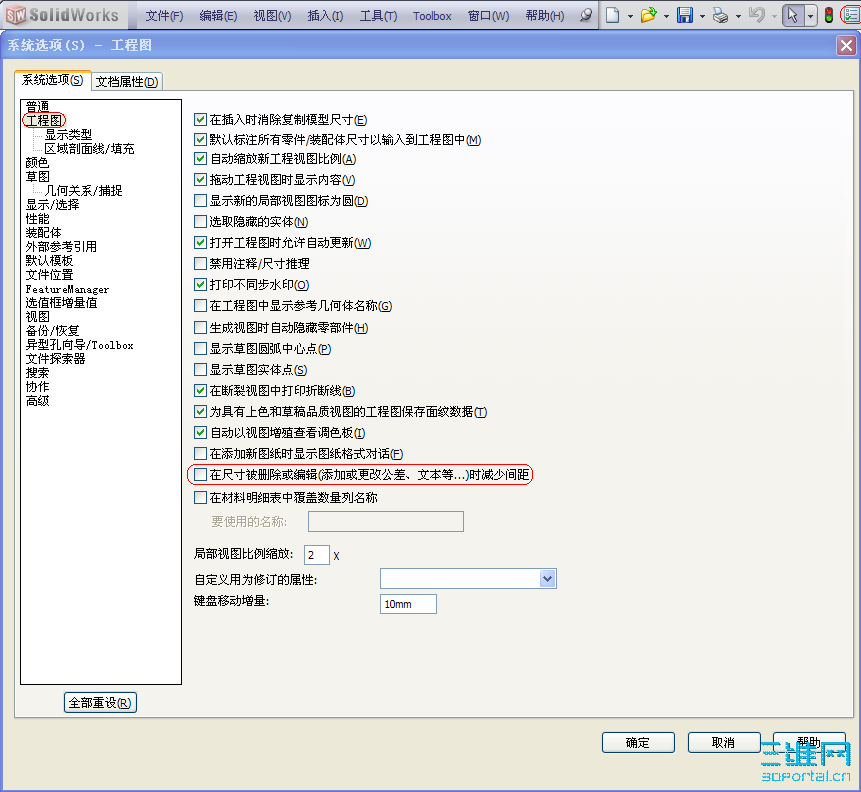The height and width of the screenshot is (792, 861).
Task: Select 颜色 in the options tree
Action: pyautogui.click(x=37, y=163)
